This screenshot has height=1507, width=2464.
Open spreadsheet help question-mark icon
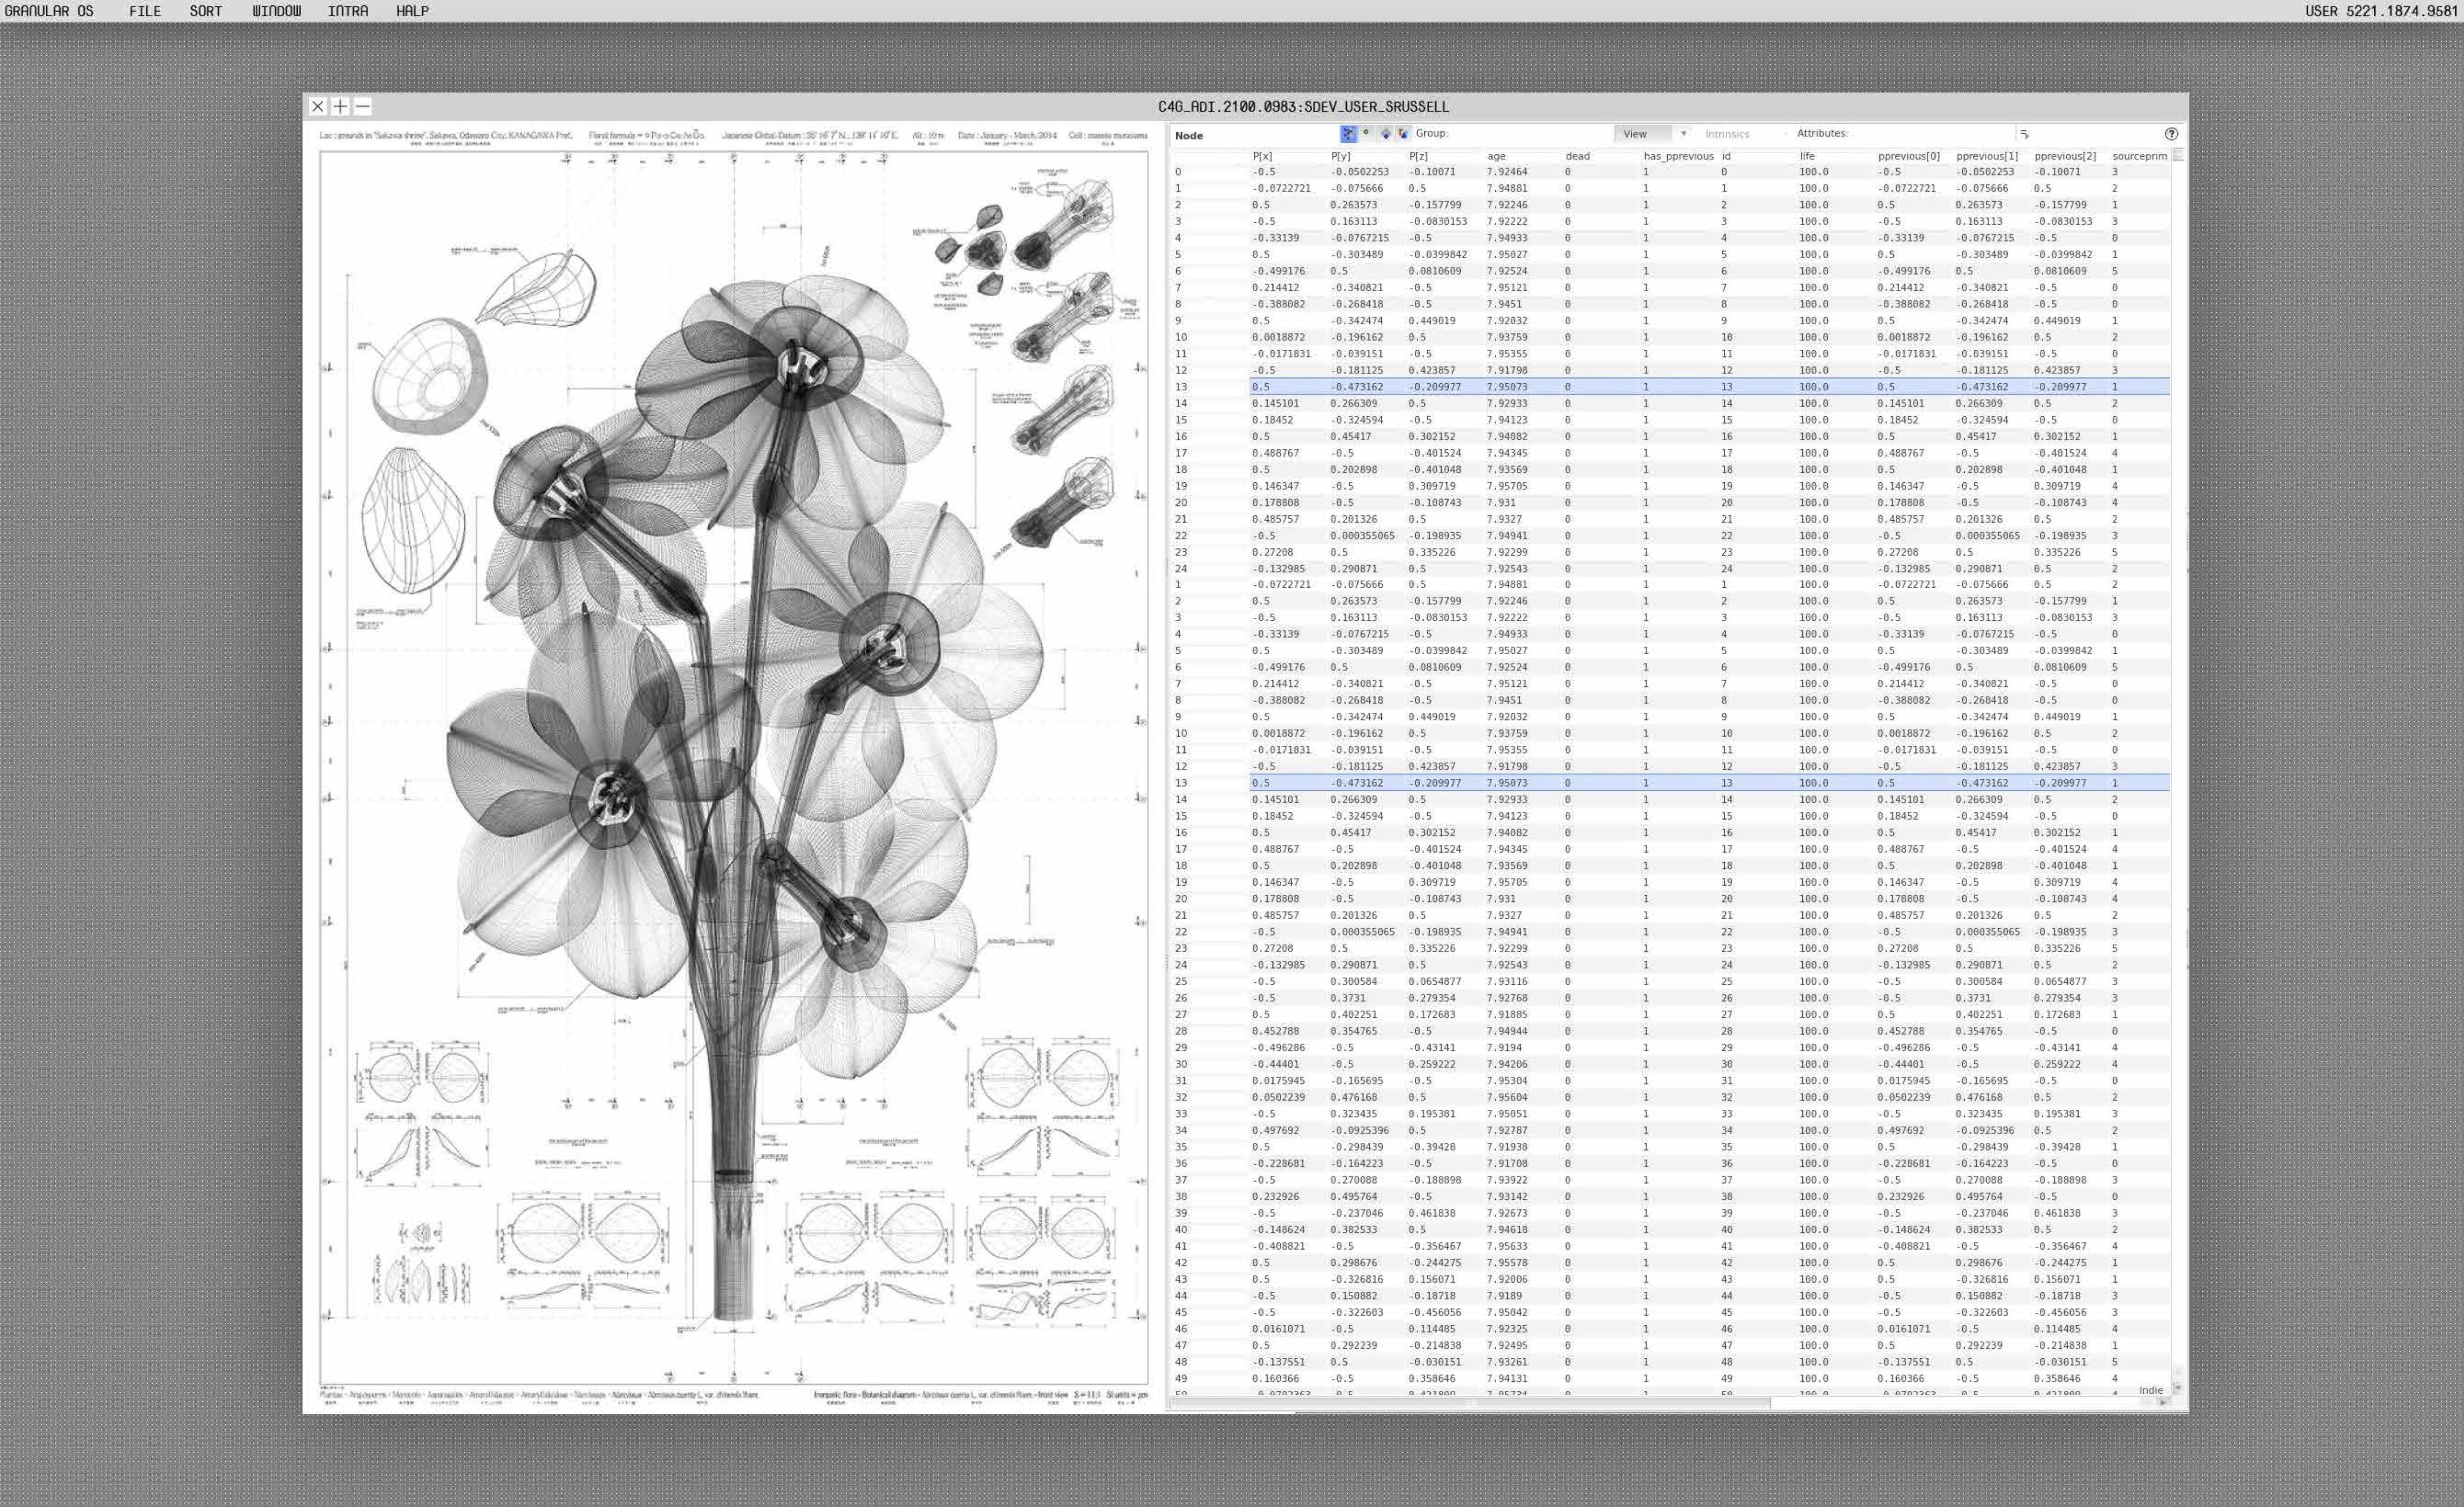2170,134
